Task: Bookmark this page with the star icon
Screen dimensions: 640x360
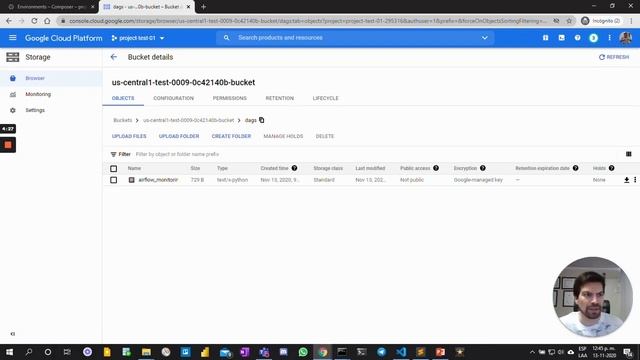Action: pos(569,20)
